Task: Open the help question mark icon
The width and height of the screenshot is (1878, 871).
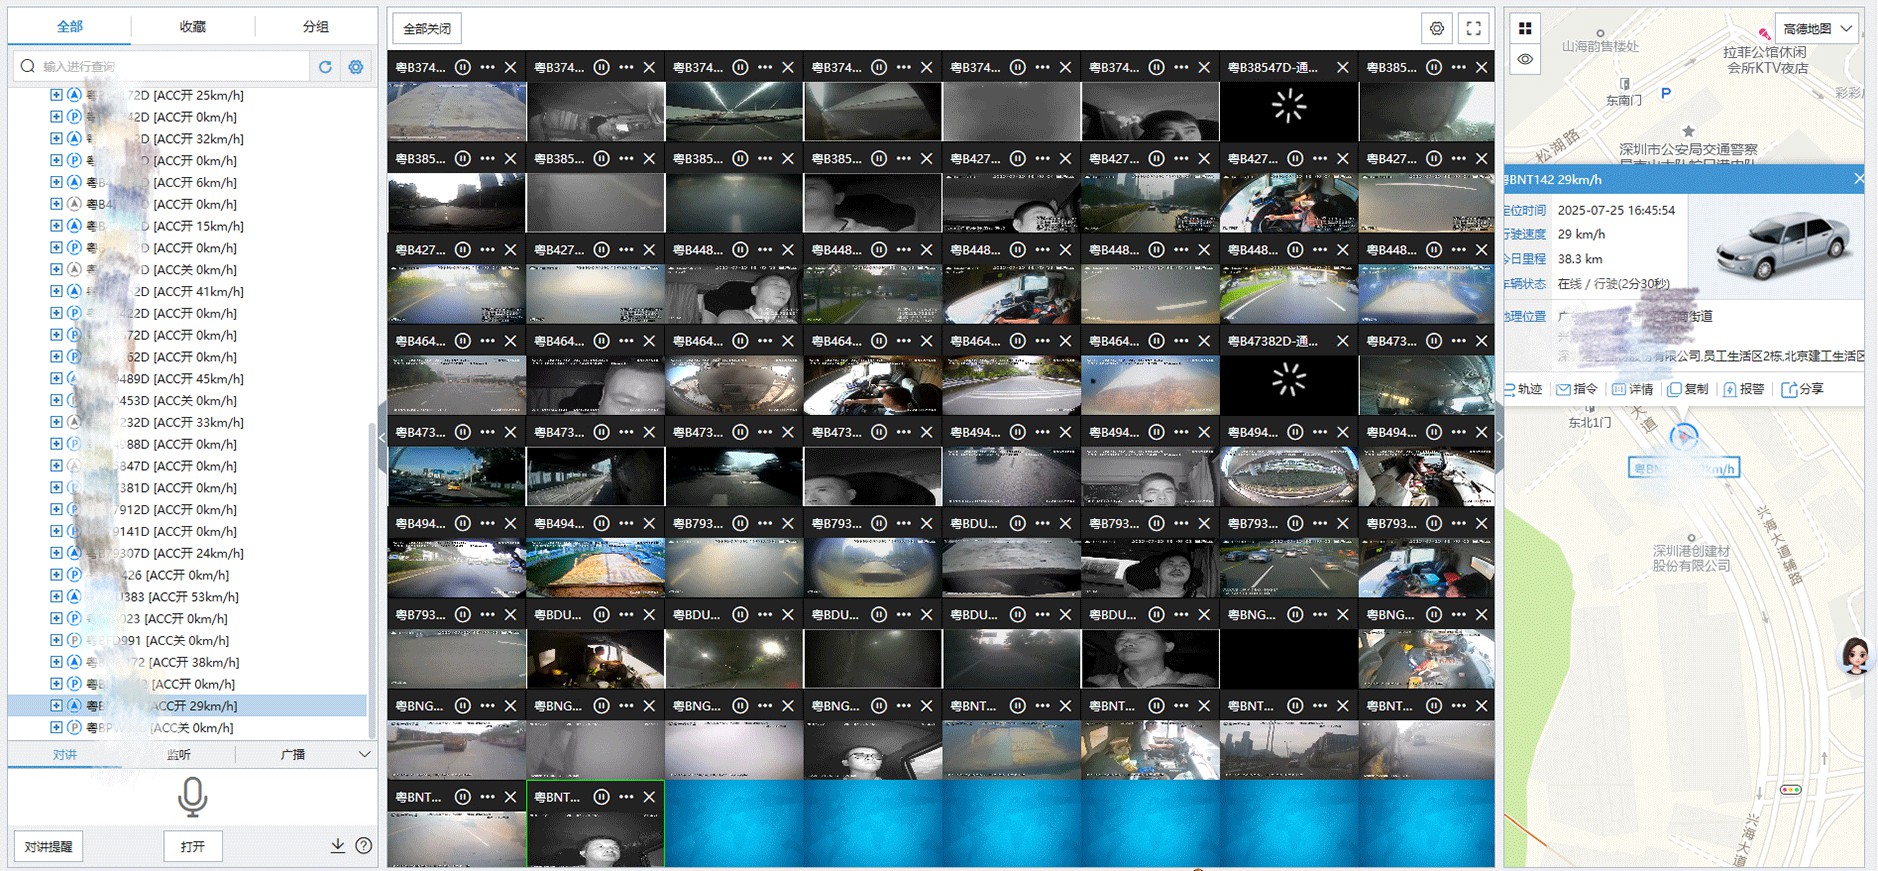Action: point(364,846)
